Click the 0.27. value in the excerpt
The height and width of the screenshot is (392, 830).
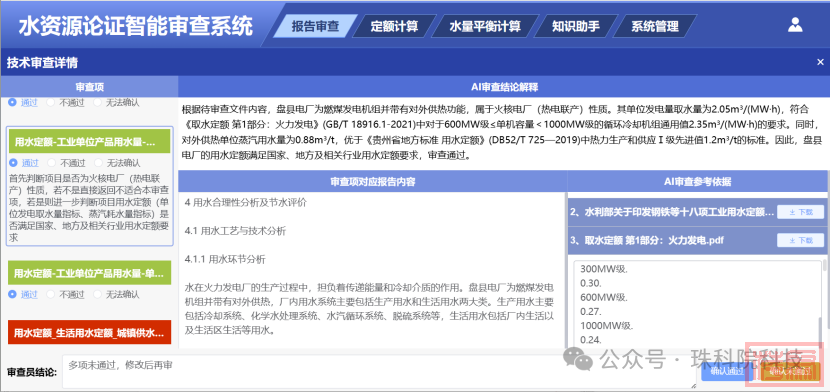tap(591, 311)
